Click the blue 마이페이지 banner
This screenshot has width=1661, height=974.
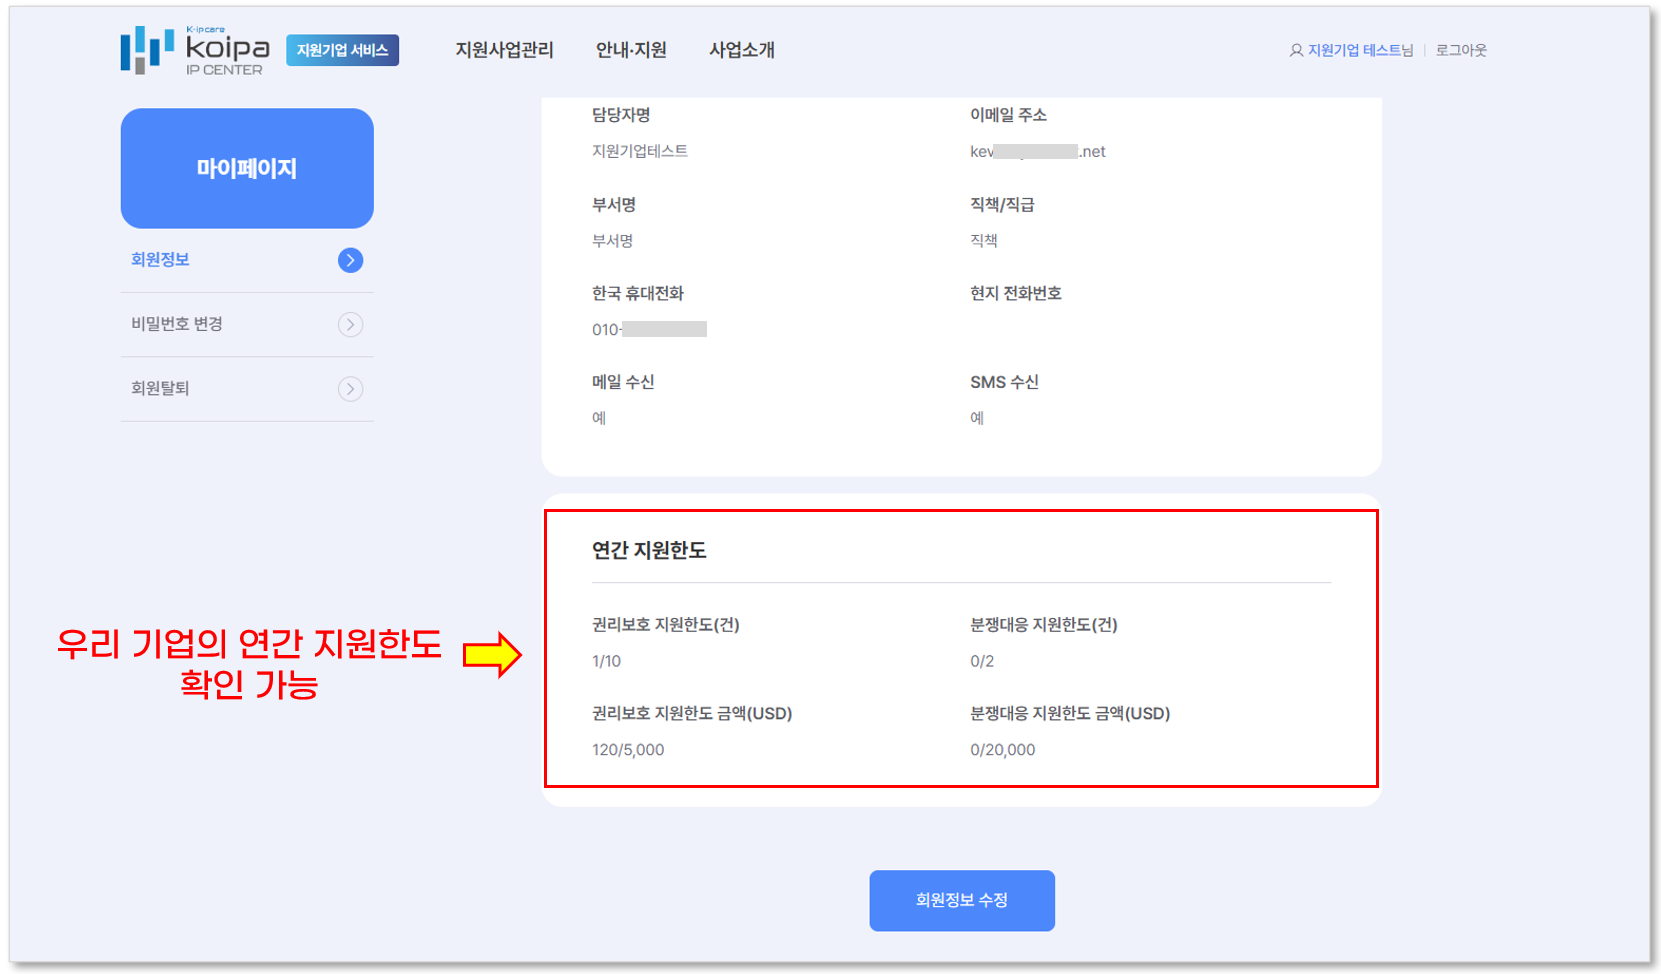(247, 168)
